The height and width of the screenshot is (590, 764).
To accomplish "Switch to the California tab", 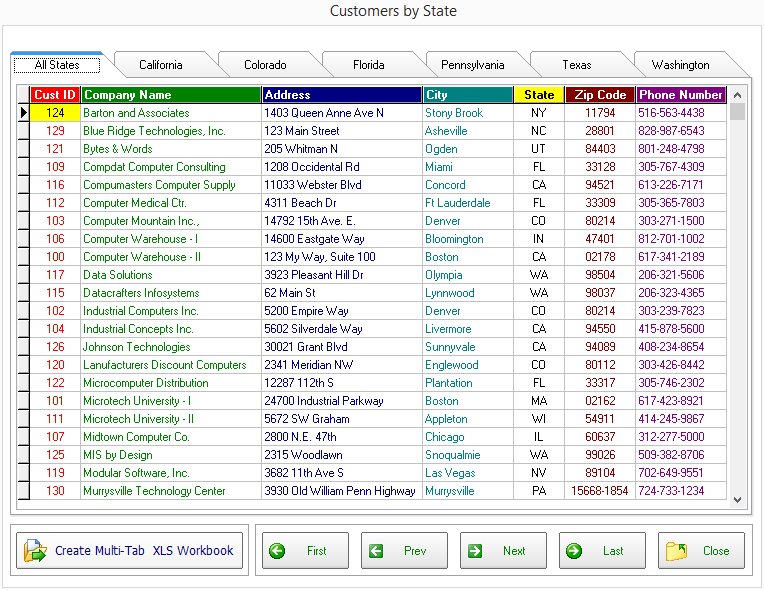I will pos(161,65).
